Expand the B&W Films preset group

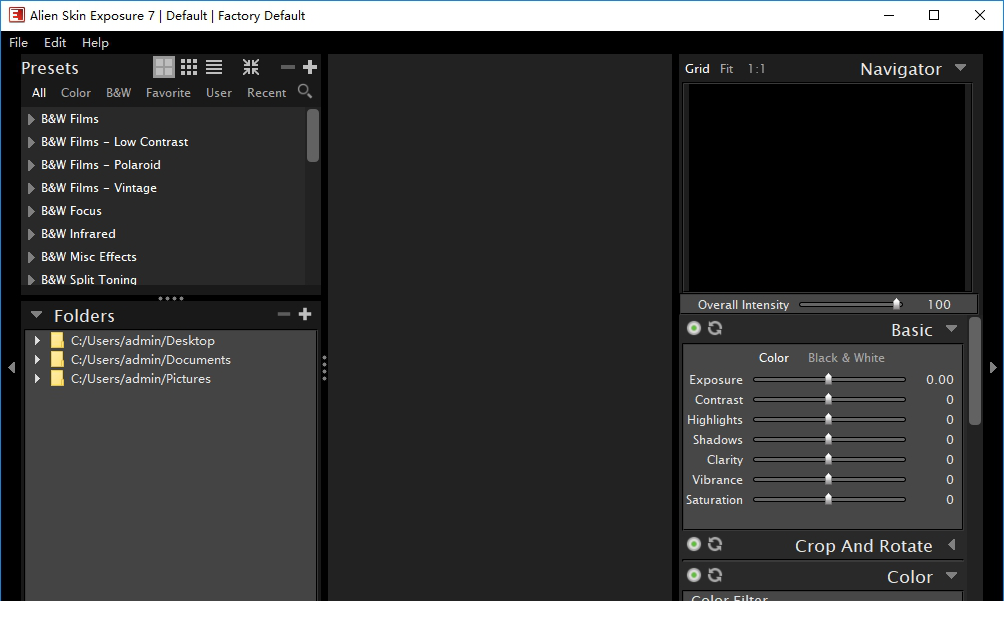click(x=31, y=119)
